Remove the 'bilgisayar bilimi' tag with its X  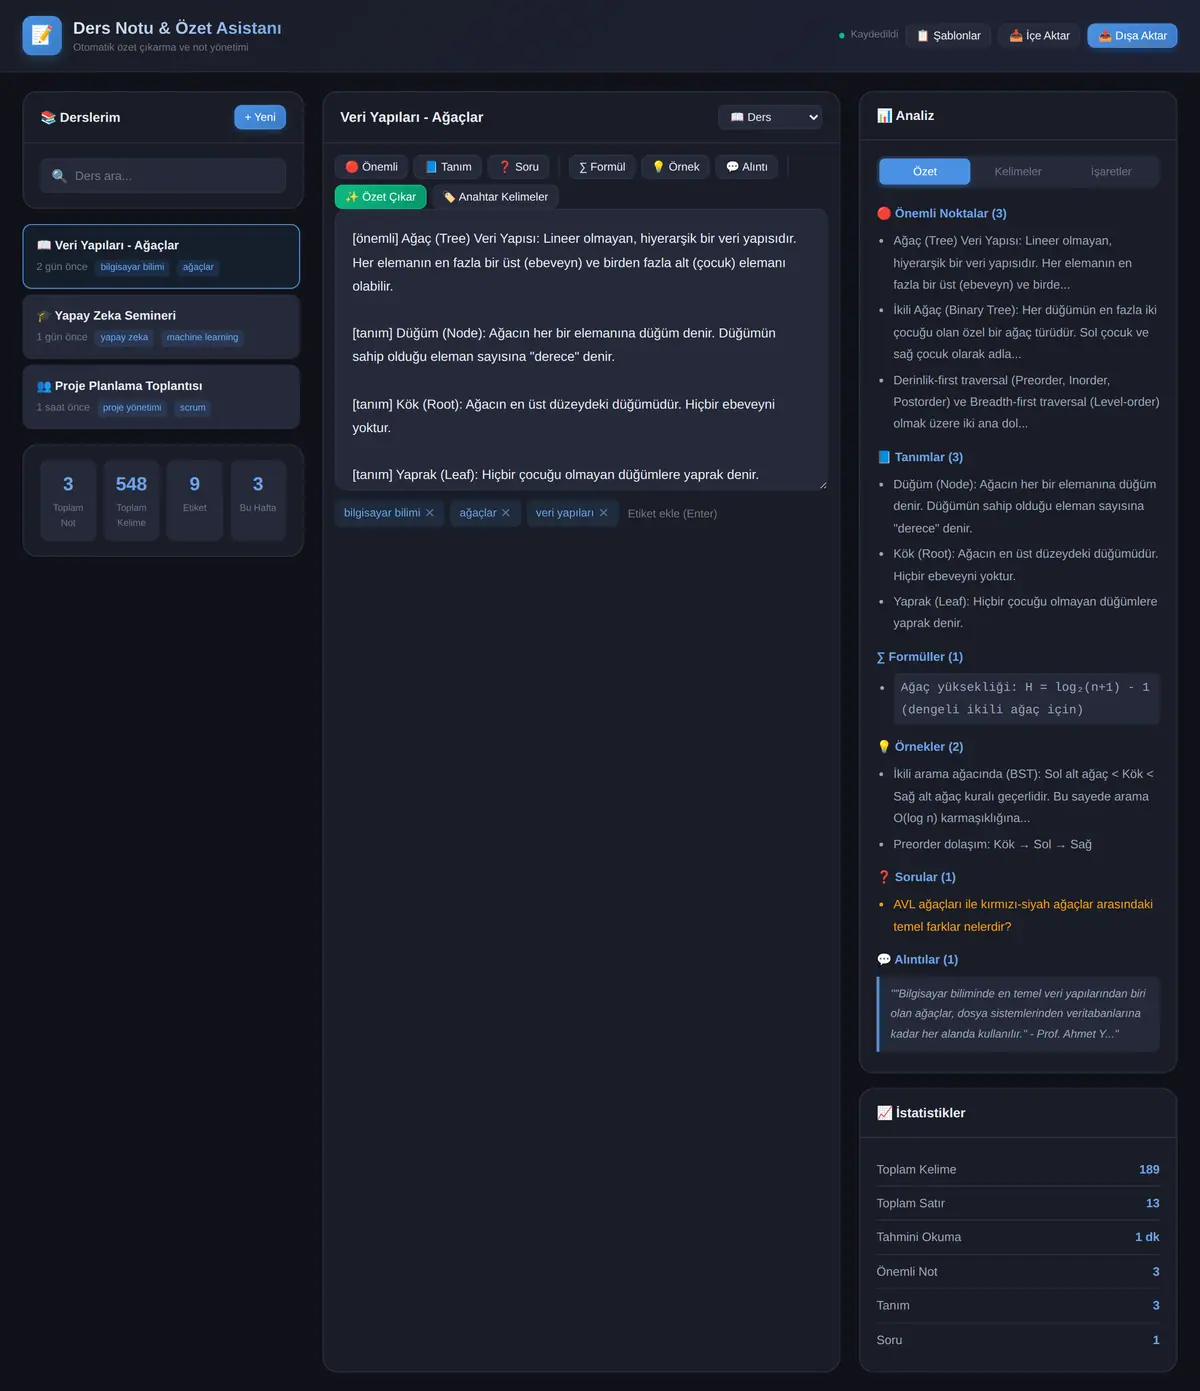click(x=430, y=513)
